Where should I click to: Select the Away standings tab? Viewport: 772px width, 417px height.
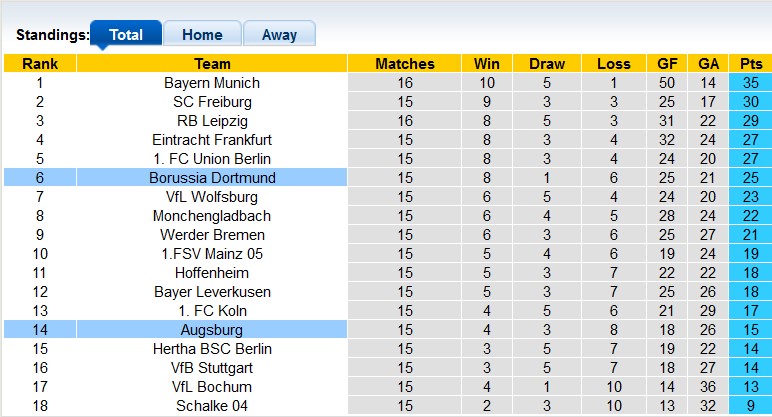tap(279, 34)
